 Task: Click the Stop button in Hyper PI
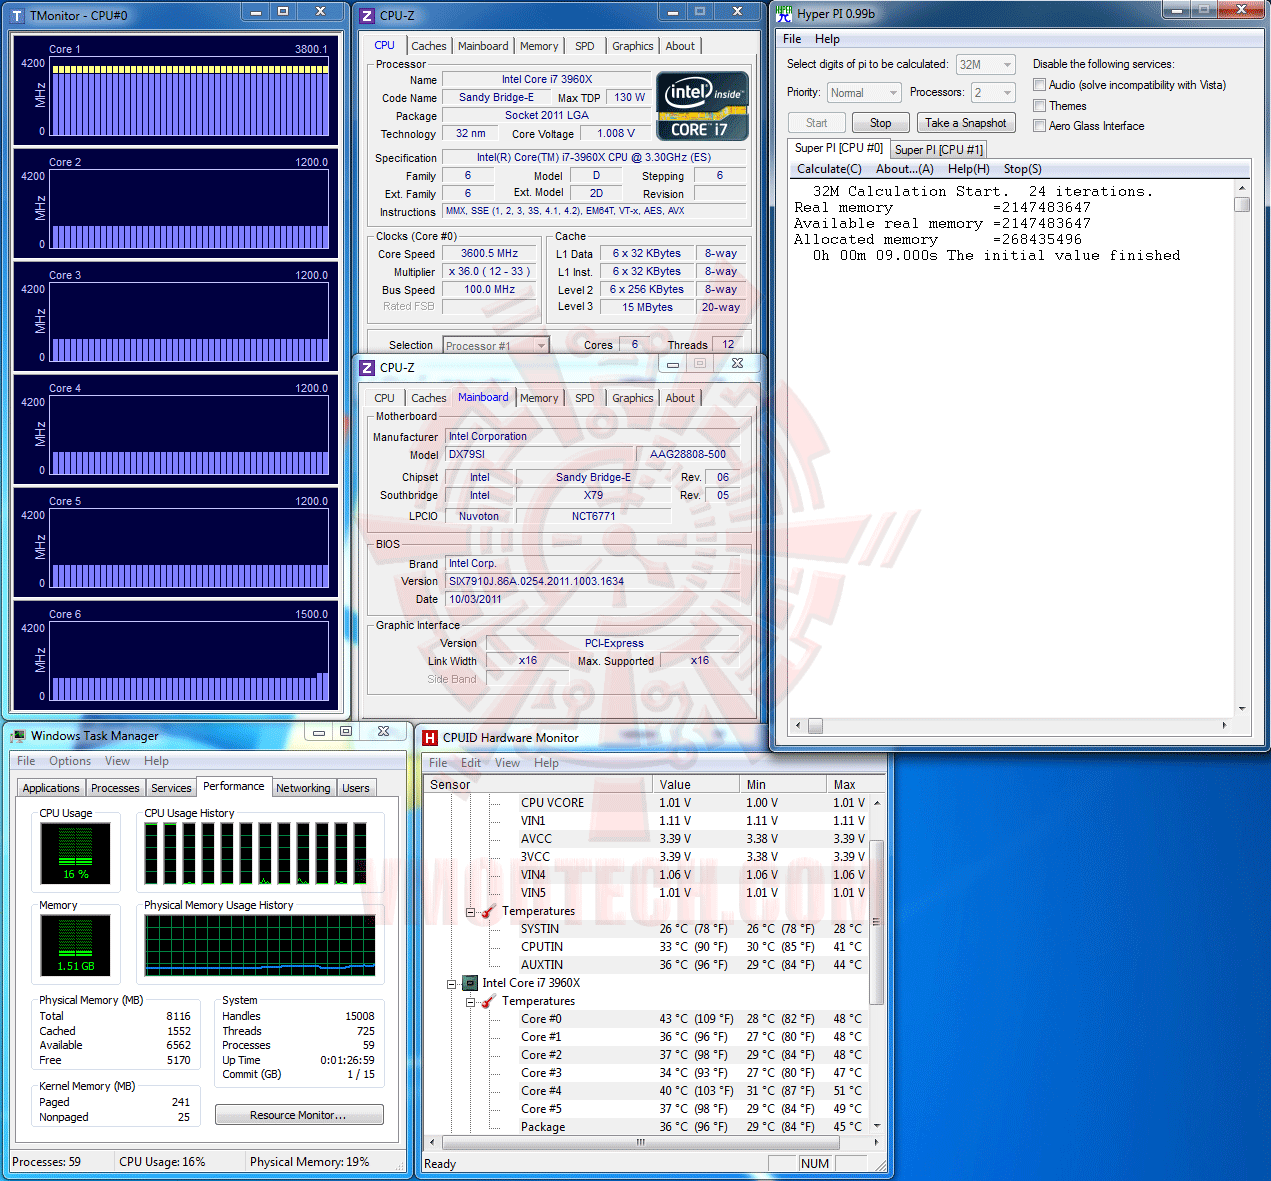880,123
